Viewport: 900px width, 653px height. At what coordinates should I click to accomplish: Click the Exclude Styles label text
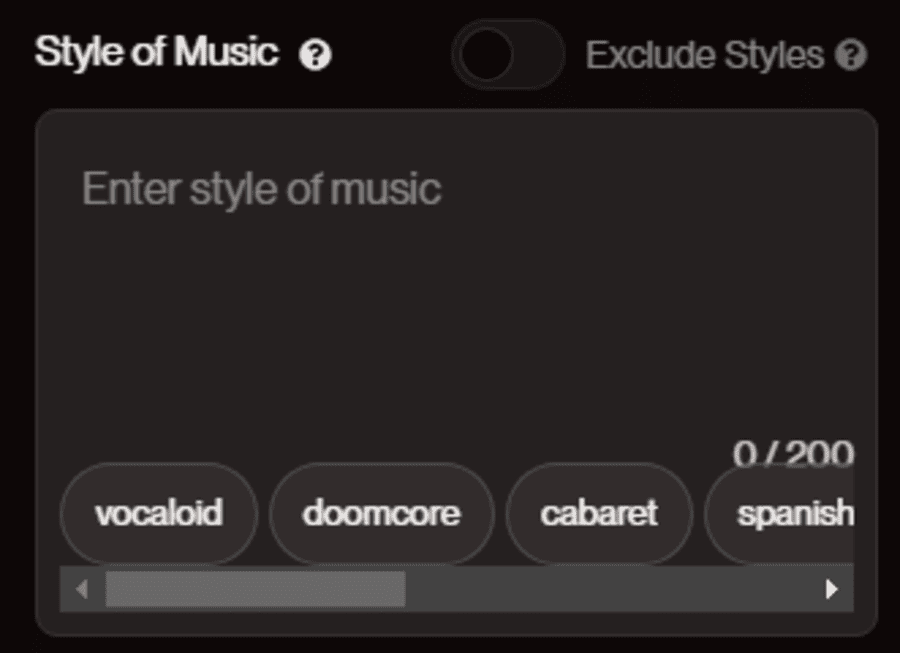(704, 55)
